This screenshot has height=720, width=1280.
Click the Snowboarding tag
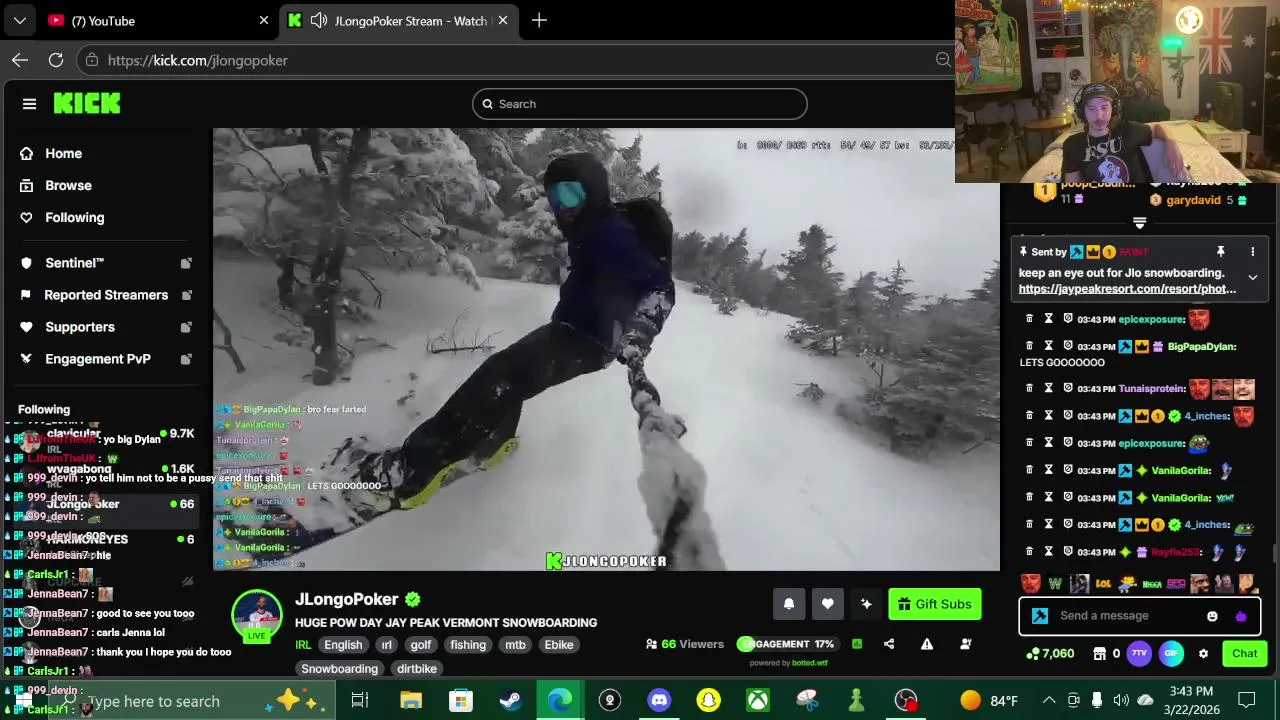coord(339,669)
